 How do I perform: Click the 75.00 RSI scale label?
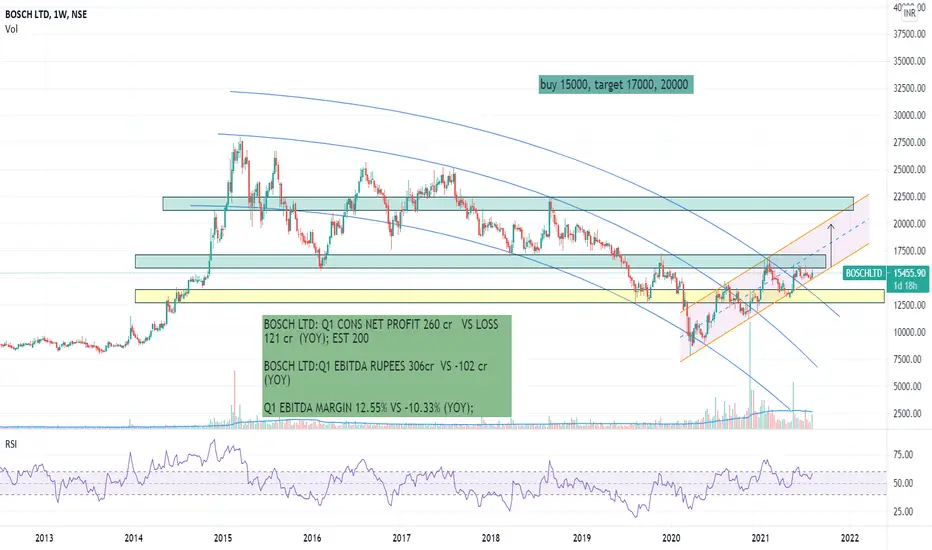(x=903, y=455)
